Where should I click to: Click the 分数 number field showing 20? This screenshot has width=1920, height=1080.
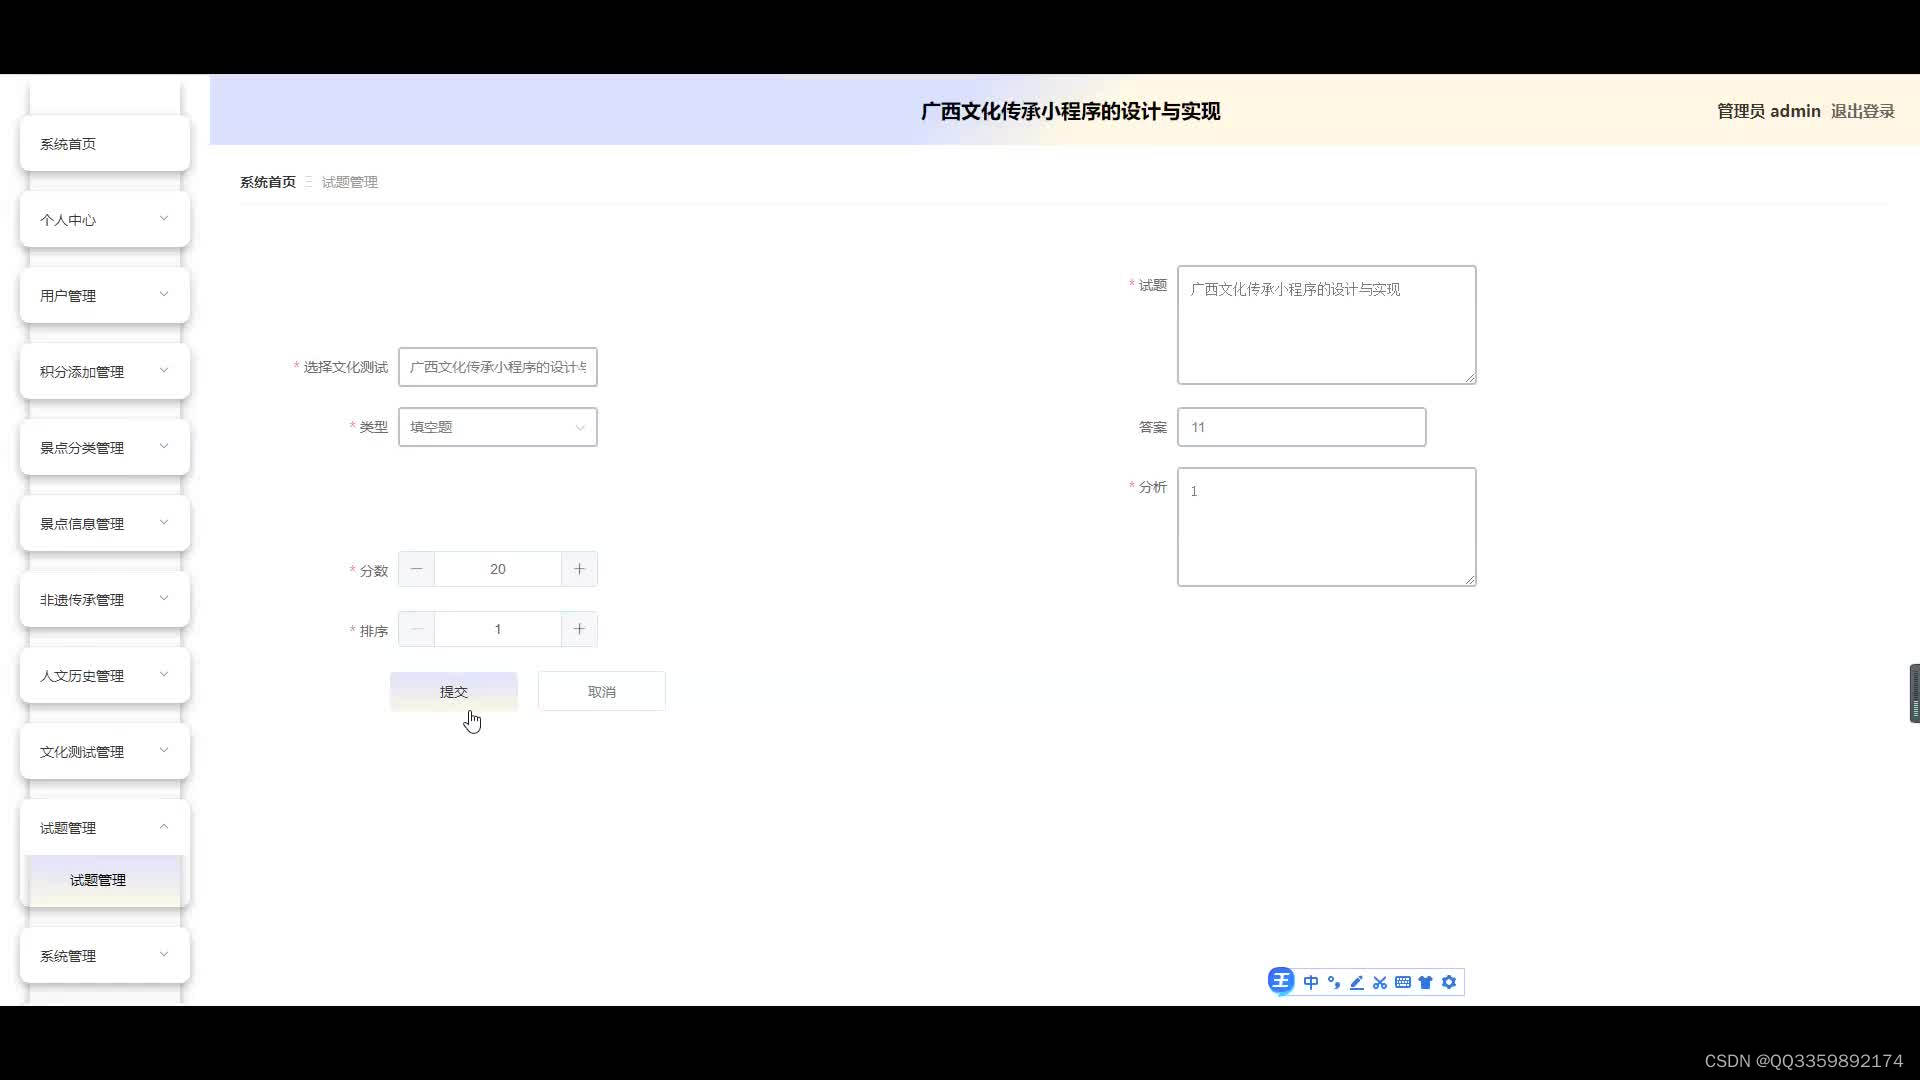coord(498,569)
